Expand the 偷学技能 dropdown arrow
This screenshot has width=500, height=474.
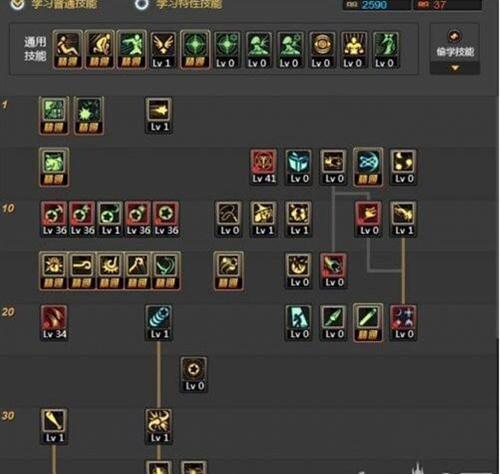coord(455,68)
